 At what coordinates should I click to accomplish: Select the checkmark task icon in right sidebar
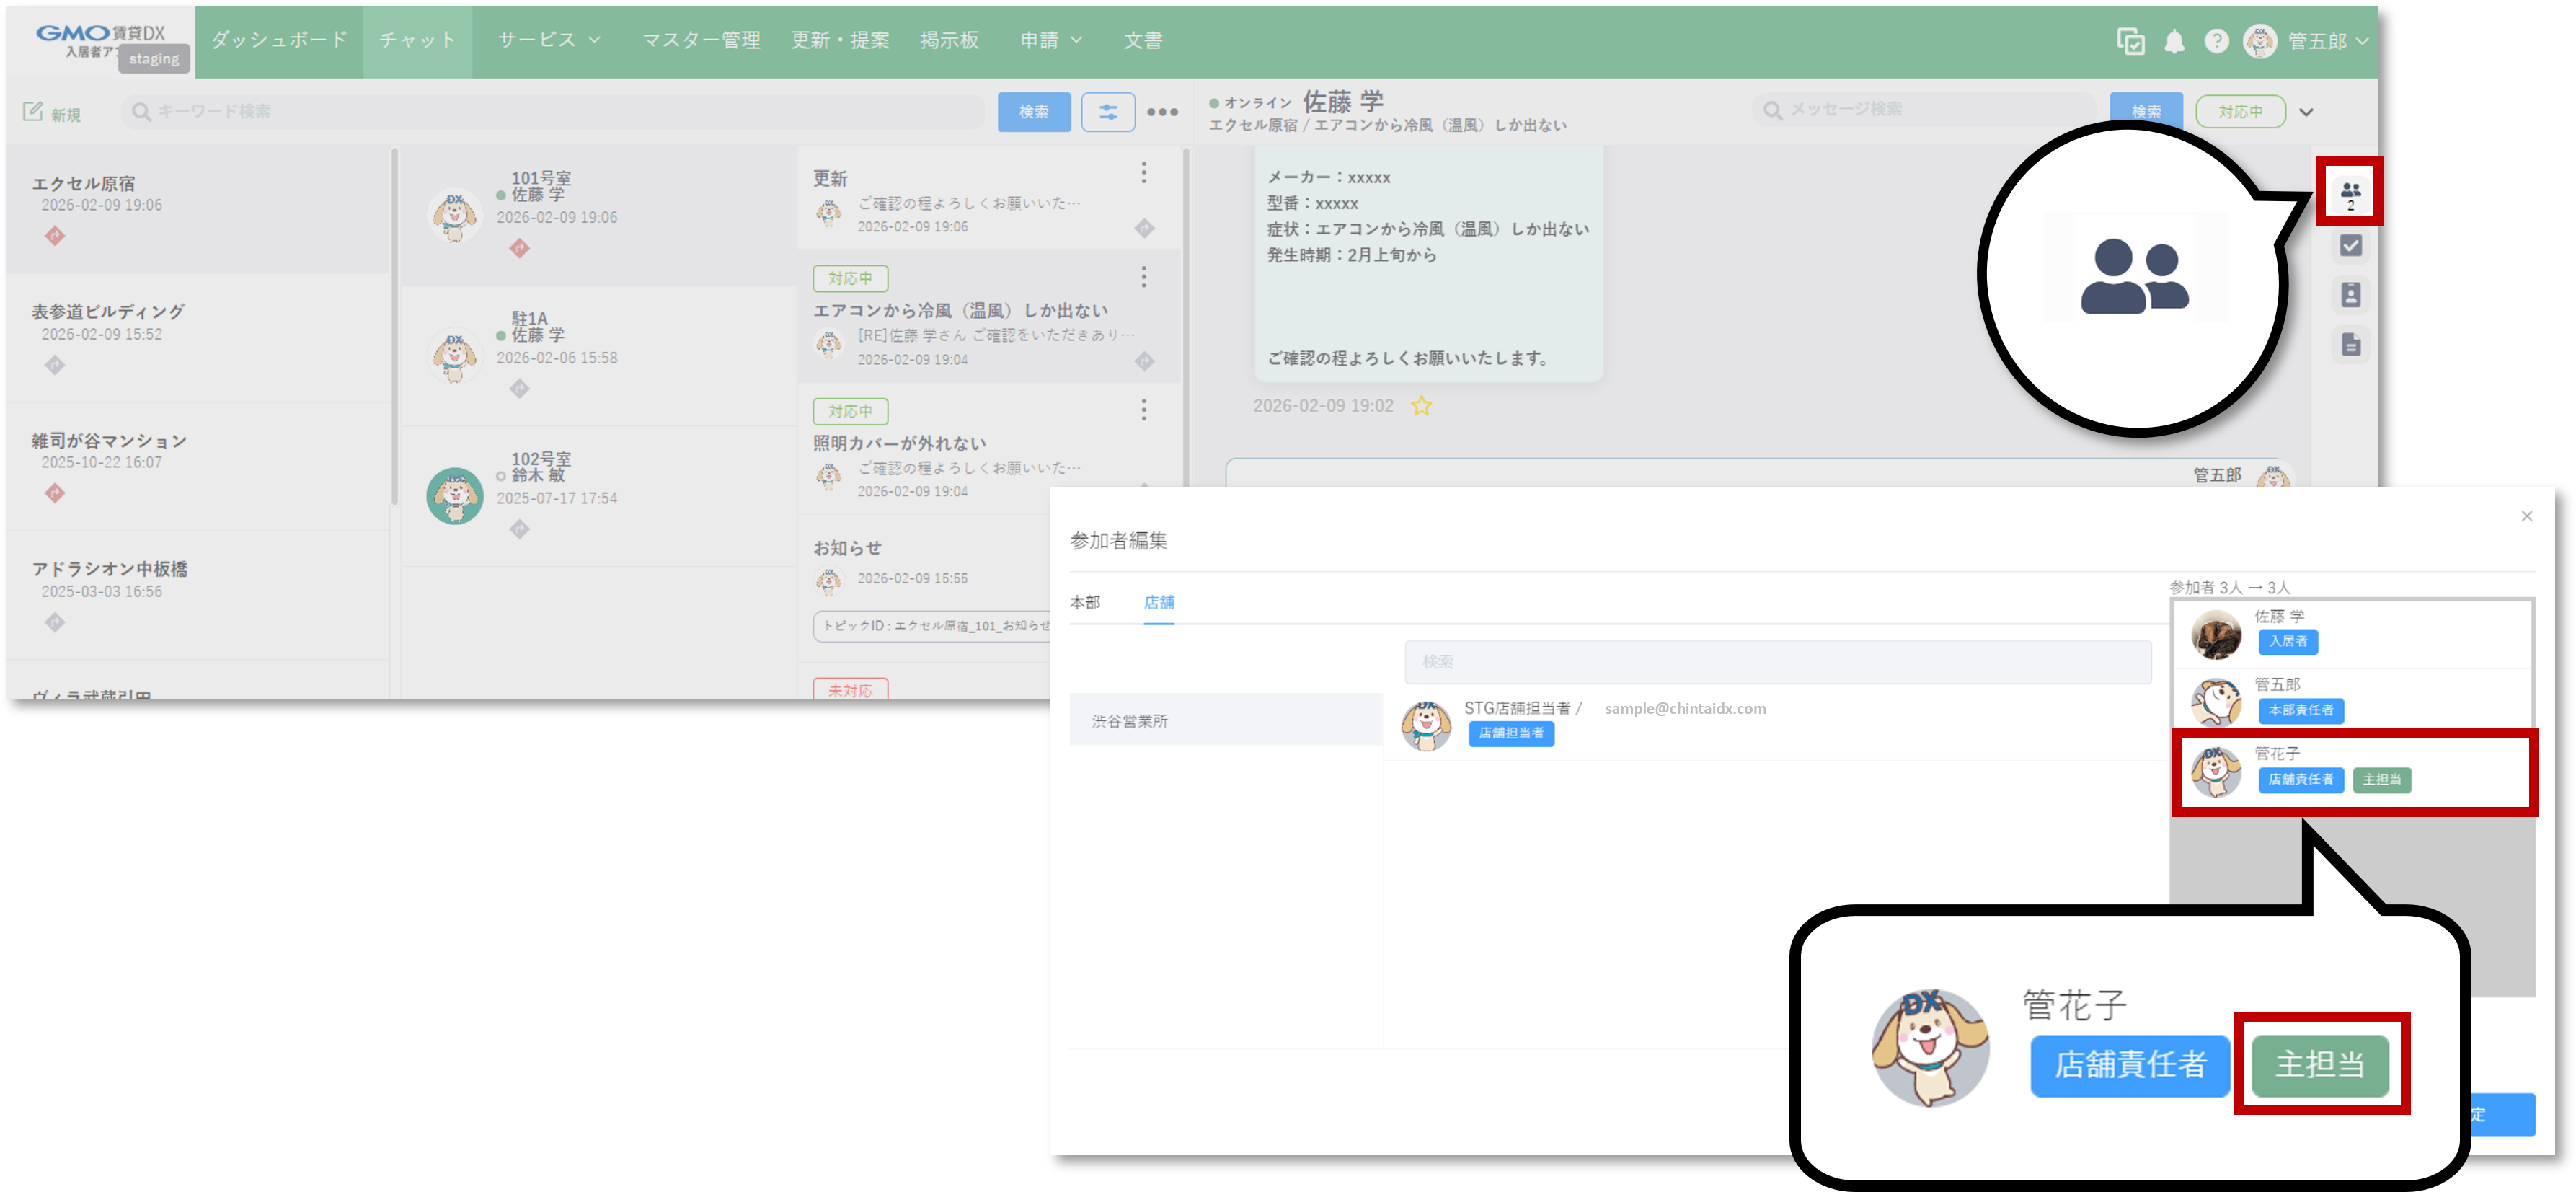[2350, 245]
